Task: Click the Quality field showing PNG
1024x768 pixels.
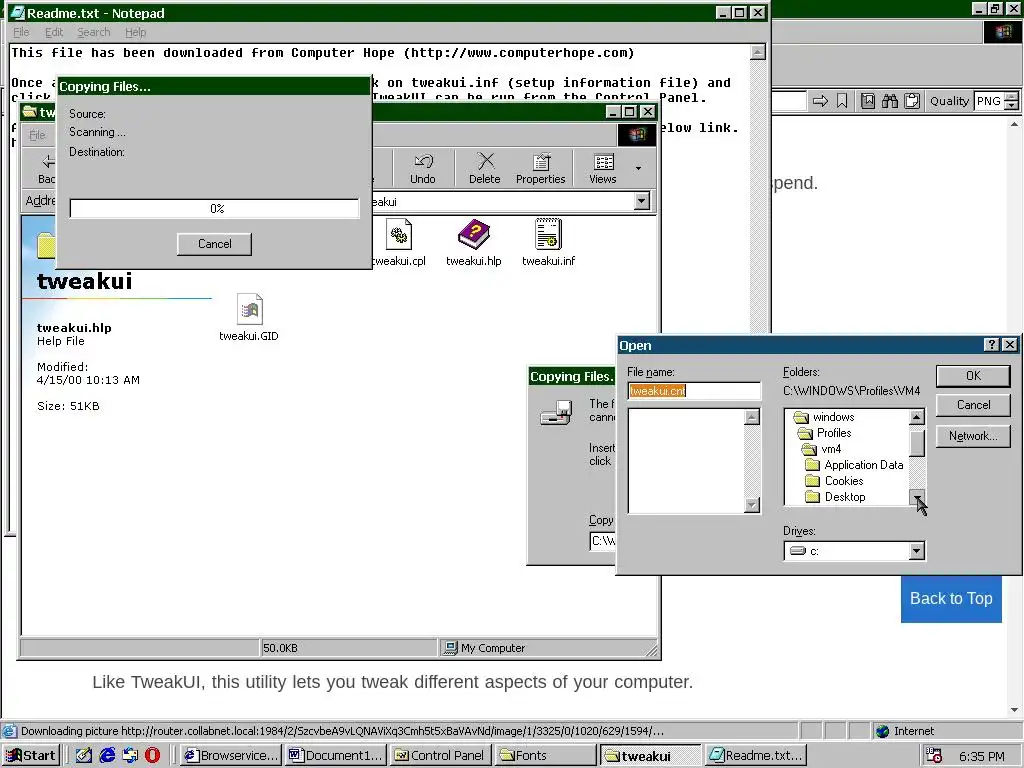Action: (x=989, y=101)
